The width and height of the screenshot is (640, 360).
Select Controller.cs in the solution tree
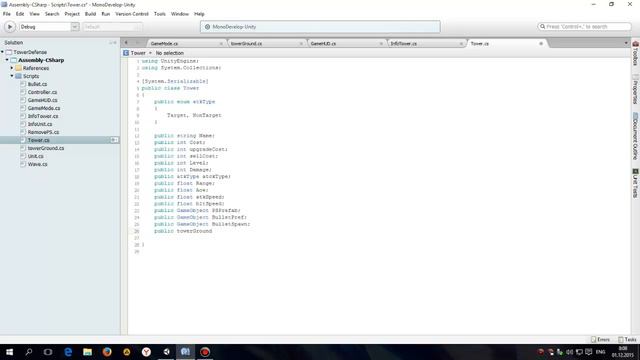point(42,92)
